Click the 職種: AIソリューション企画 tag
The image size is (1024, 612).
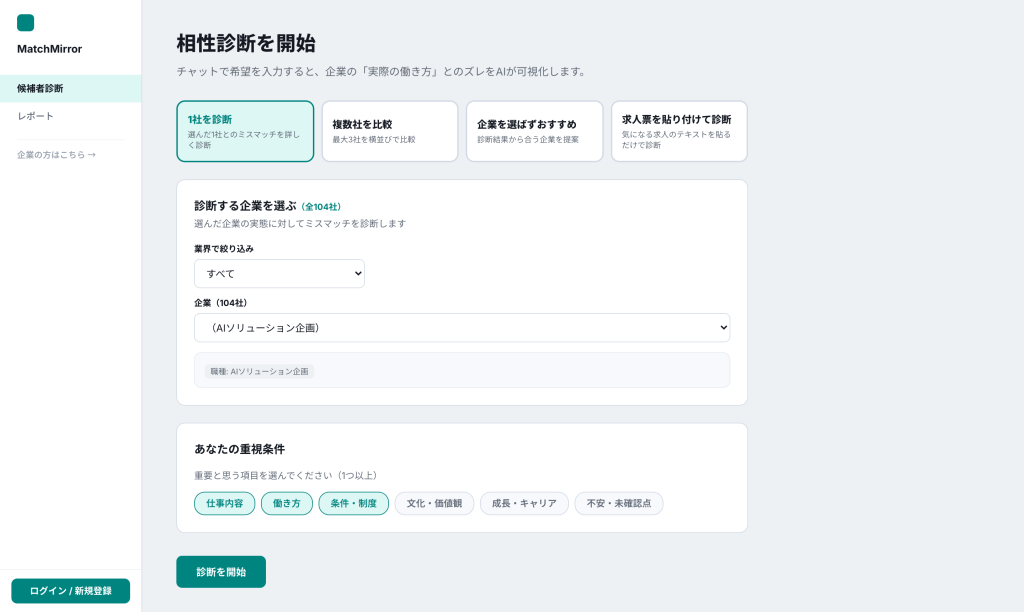(259, 371)
